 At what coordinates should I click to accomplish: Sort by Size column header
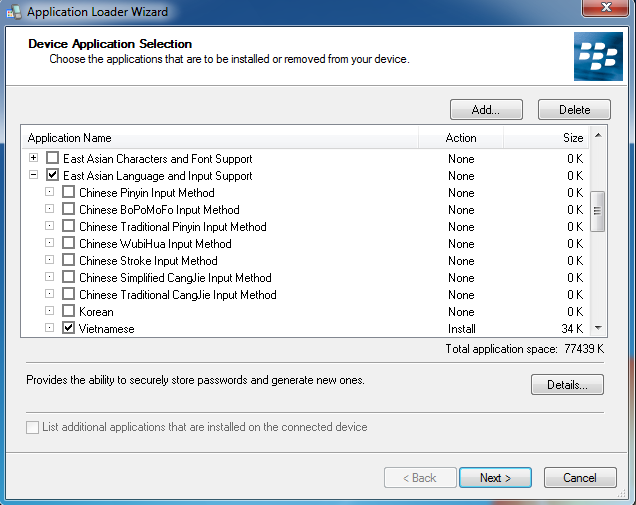(x=546, y=138)
